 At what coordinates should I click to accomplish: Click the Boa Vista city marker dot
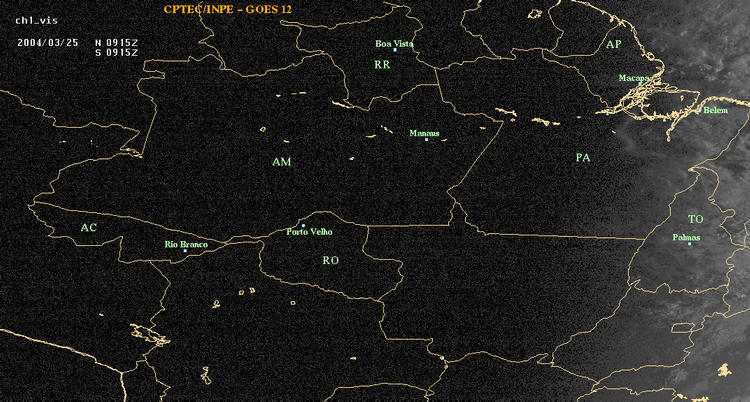[x=395, y=50]
